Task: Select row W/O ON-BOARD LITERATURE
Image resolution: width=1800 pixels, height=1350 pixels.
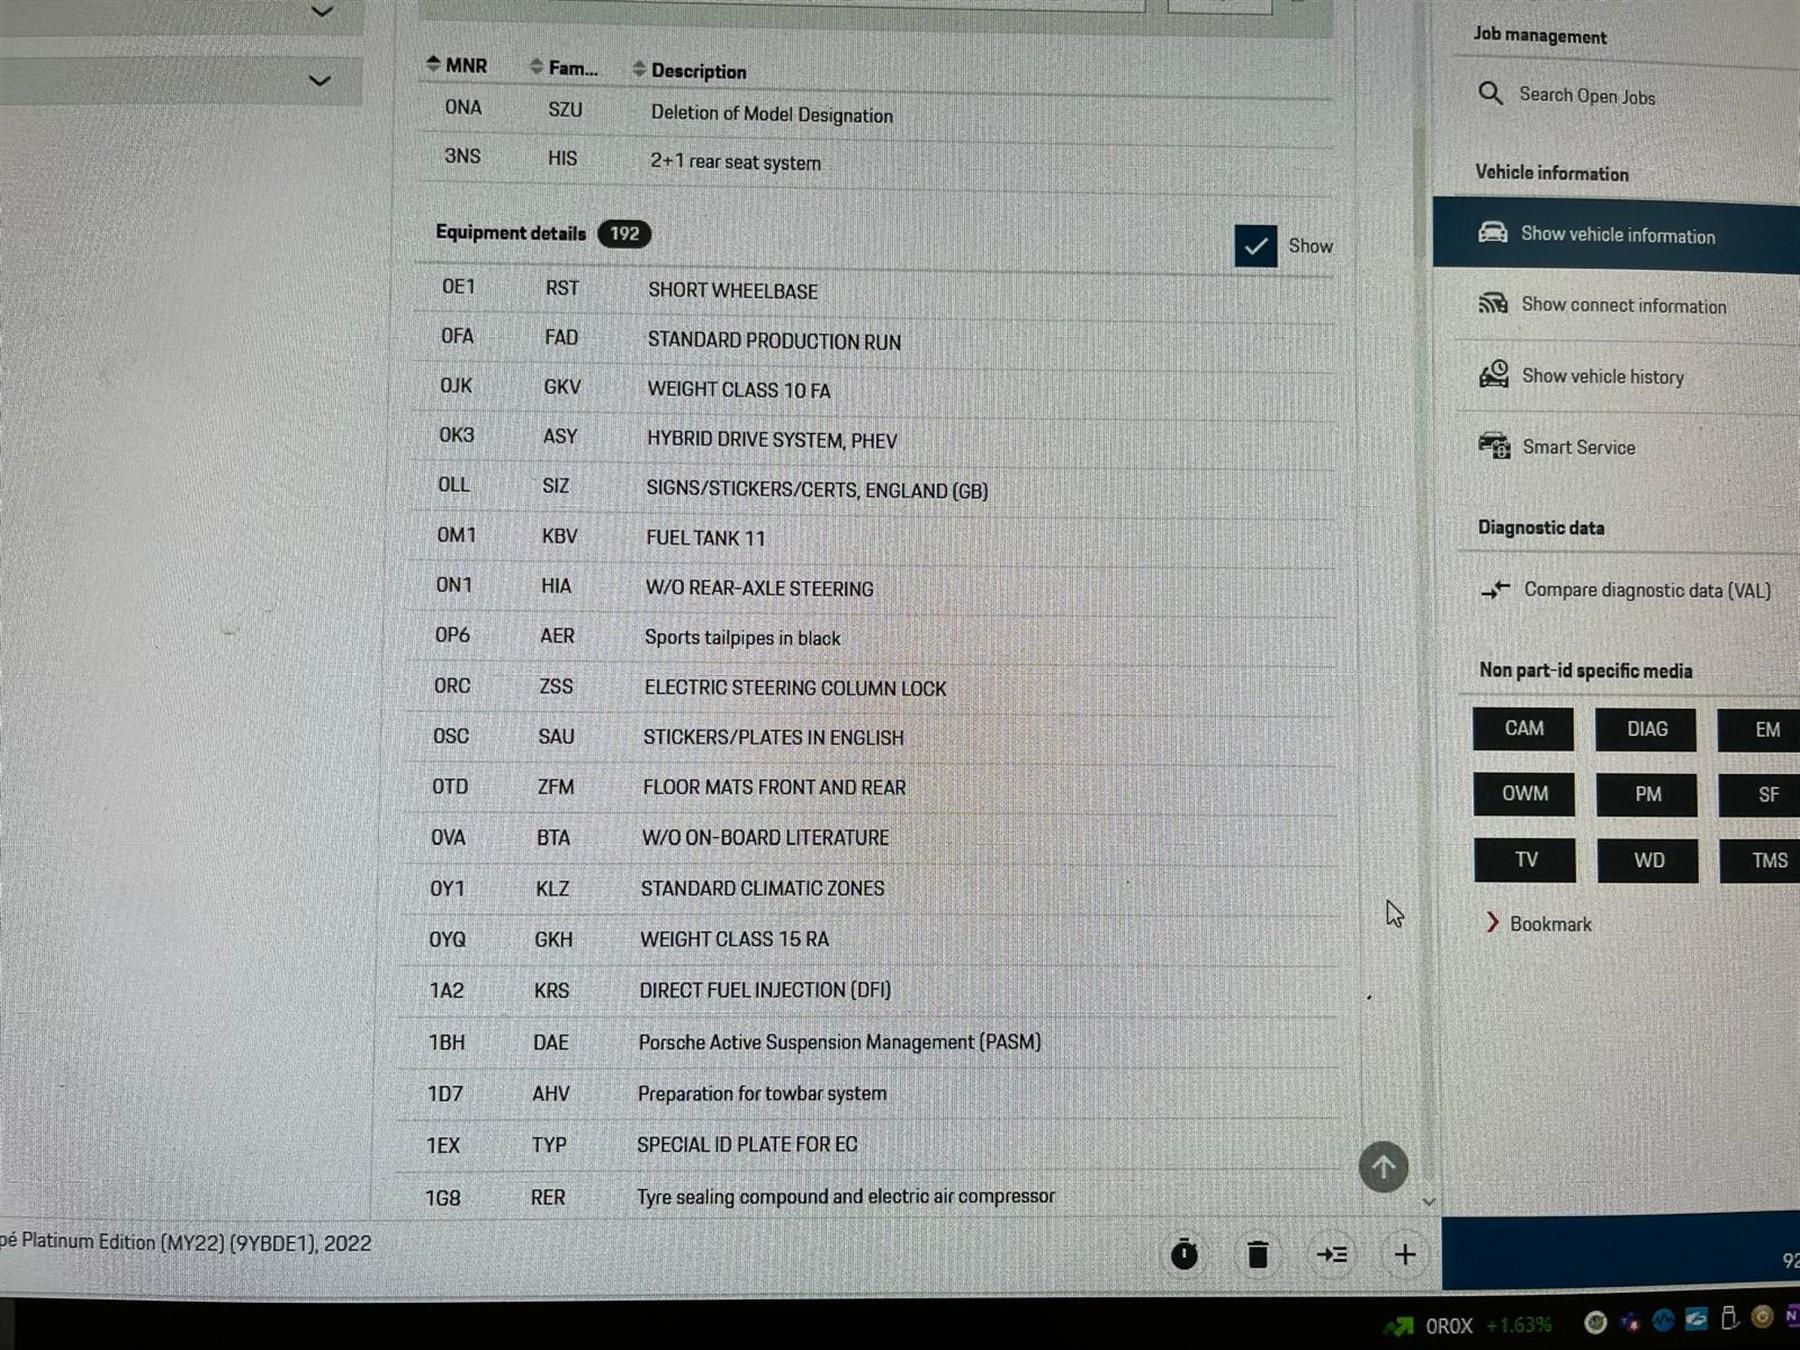Action: tap(869, 837)
